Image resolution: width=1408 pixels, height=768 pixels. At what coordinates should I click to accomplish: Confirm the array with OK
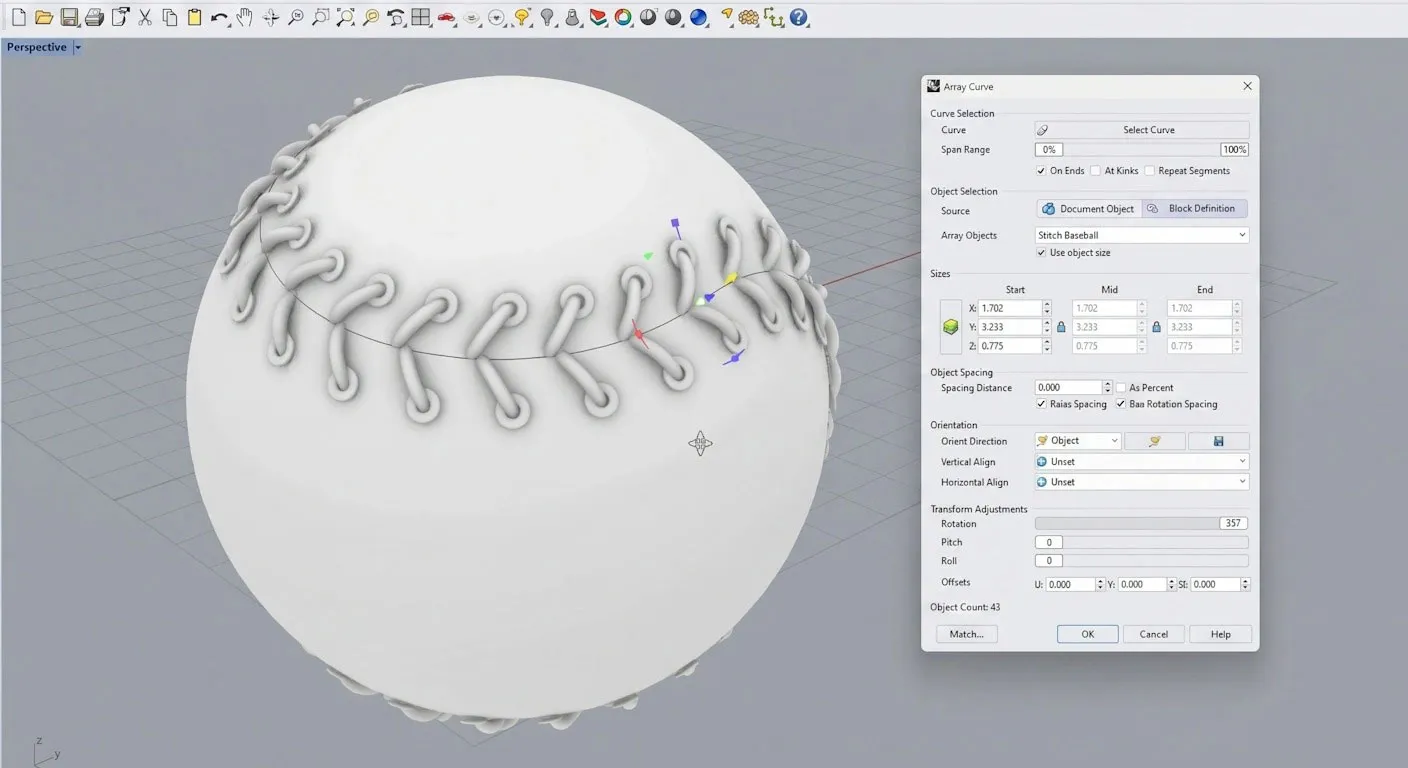[x=1087, y=633]
